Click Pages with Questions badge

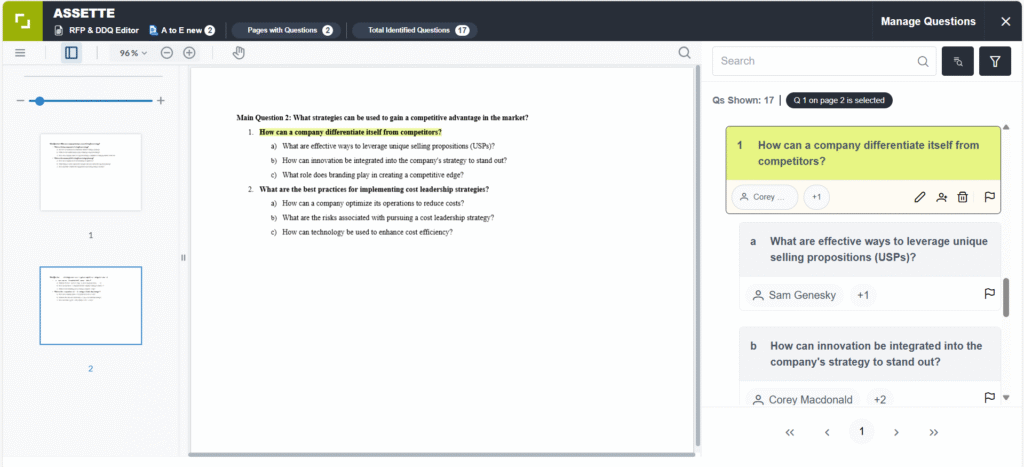[286, 30]
